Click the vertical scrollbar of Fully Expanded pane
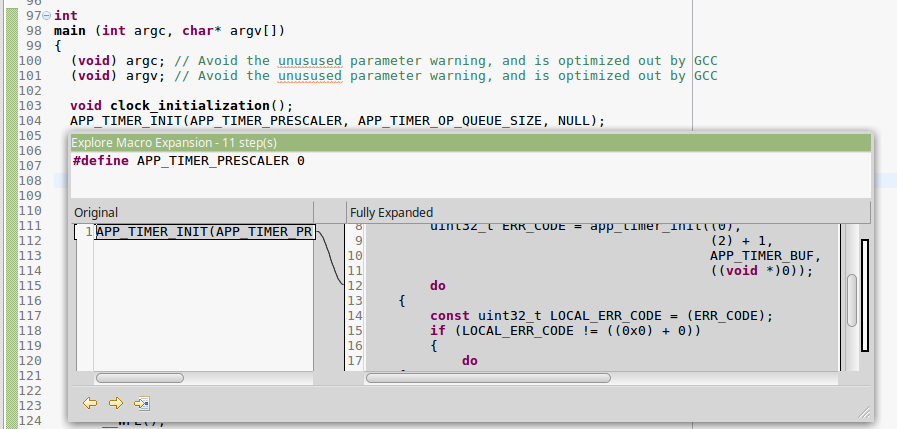897x429 pixels. point(852,300)
